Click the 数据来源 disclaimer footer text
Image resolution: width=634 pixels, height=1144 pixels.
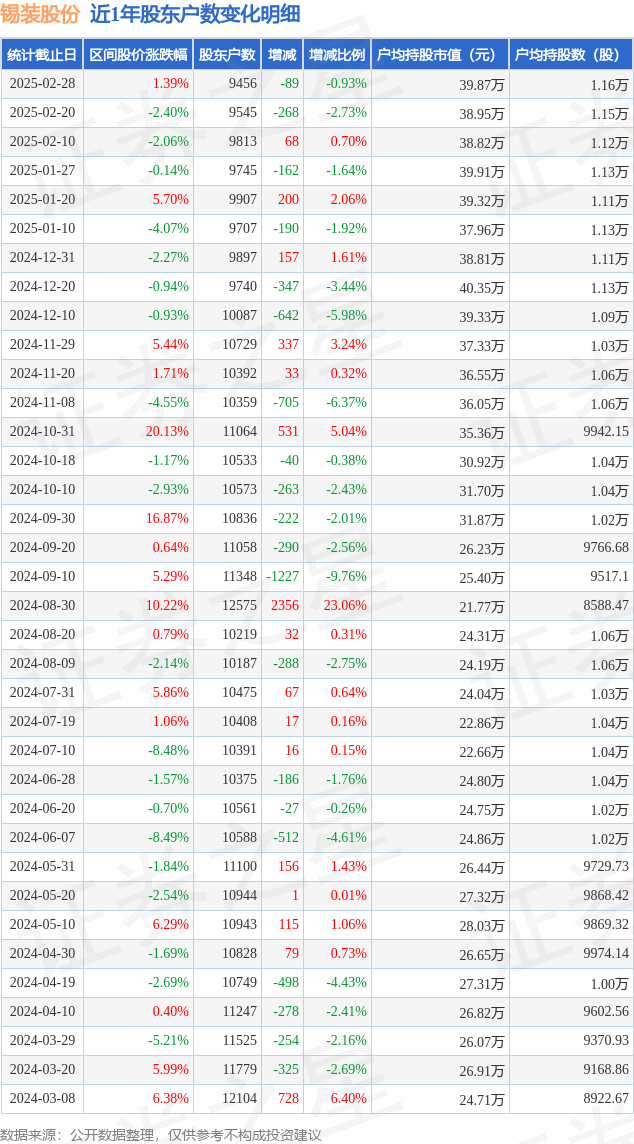pos(161,1135)
